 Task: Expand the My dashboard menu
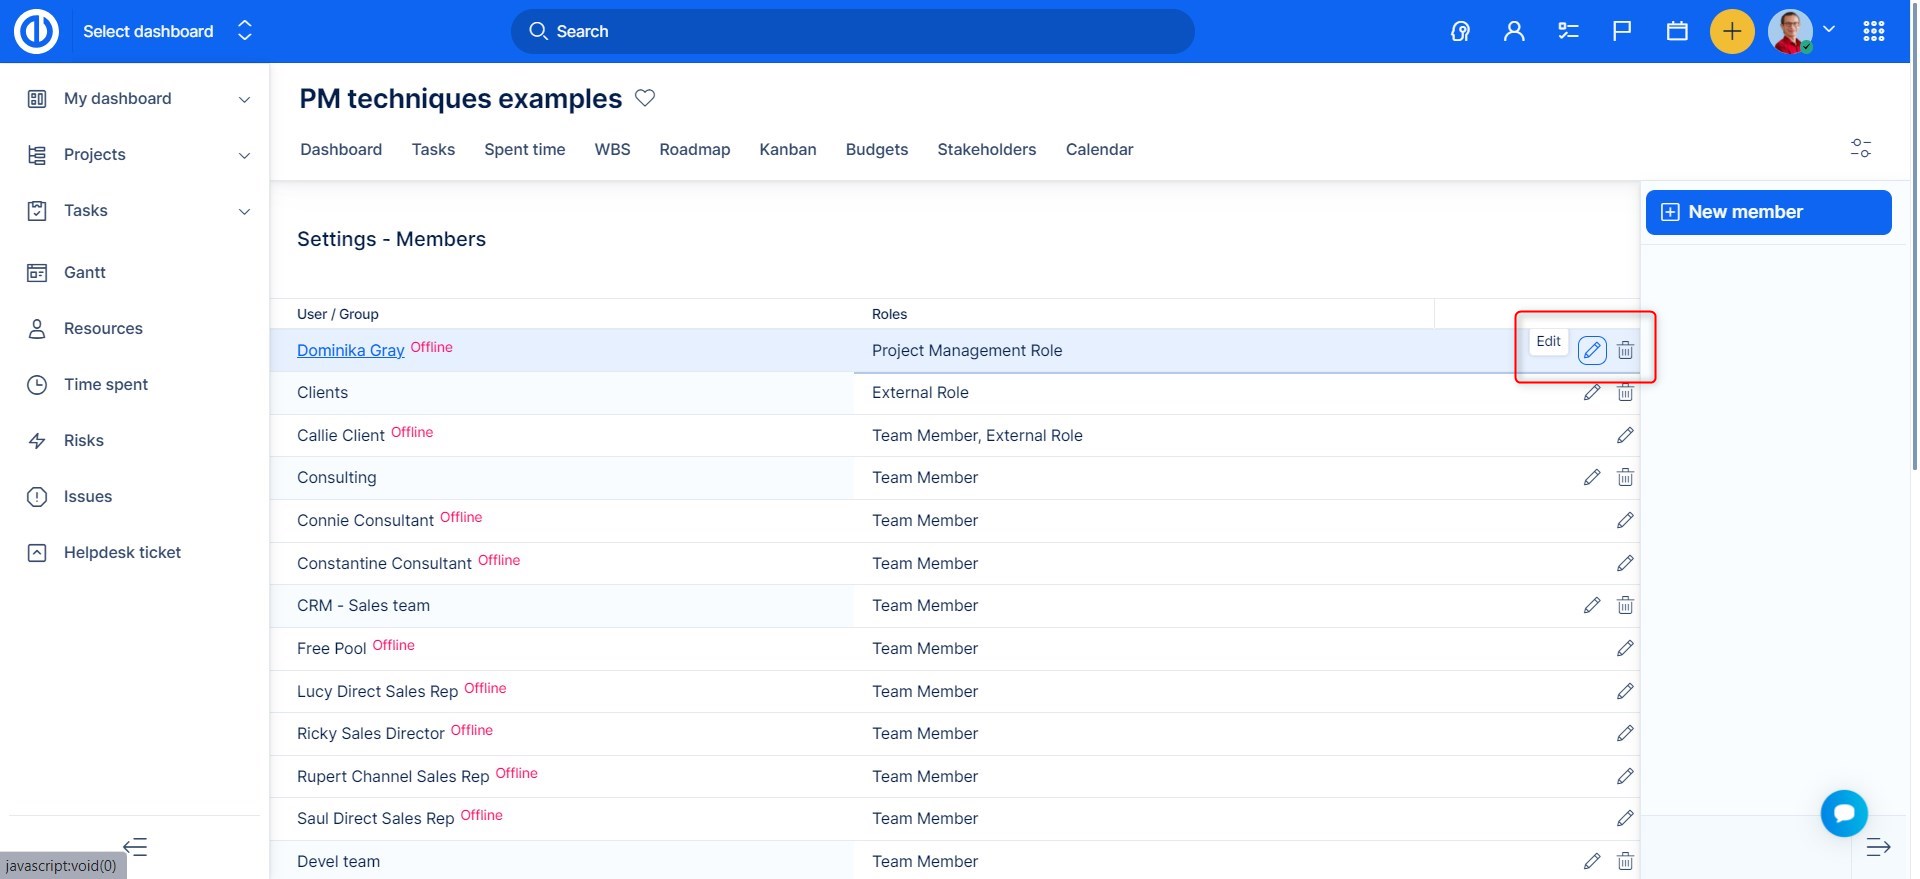point(244,99)
